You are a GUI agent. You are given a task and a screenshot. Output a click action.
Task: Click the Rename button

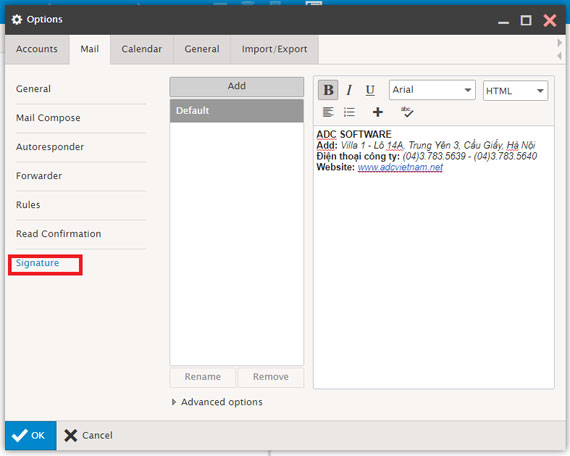coord(202,377)
